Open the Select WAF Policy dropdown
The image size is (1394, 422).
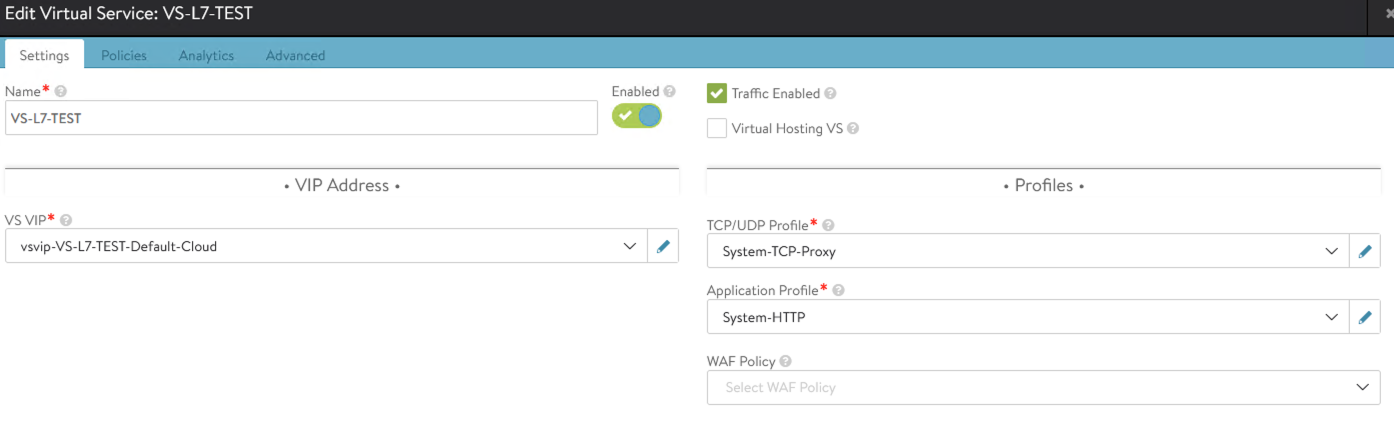pyautogui.click(x=1043, y=387)
